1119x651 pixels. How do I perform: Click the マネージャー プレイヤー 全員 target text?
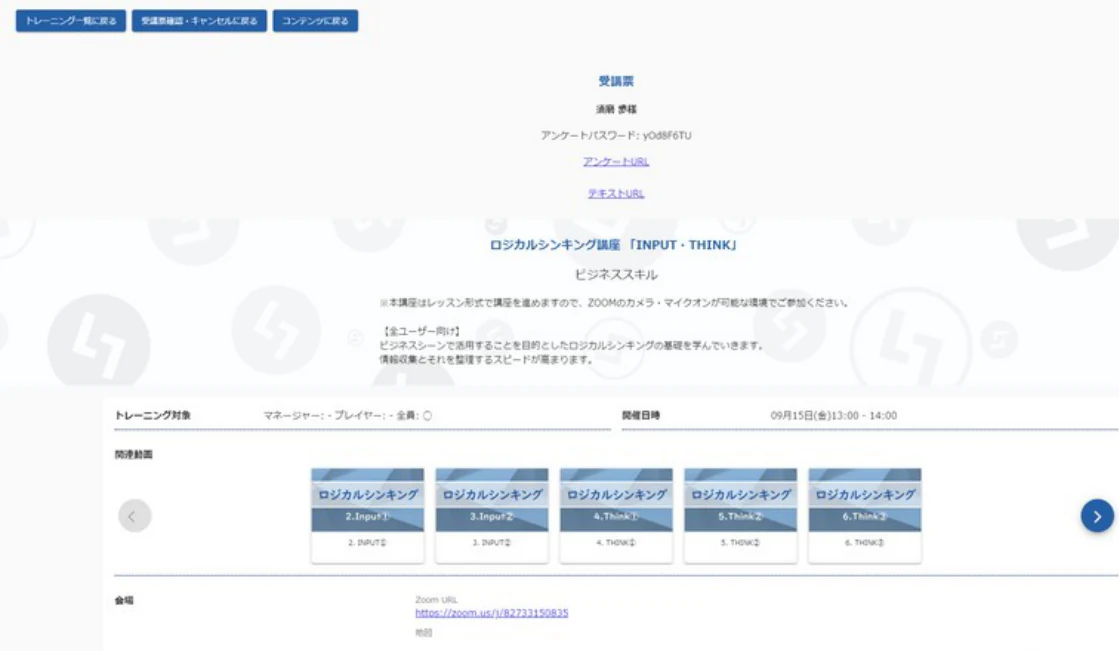(348, 415)
